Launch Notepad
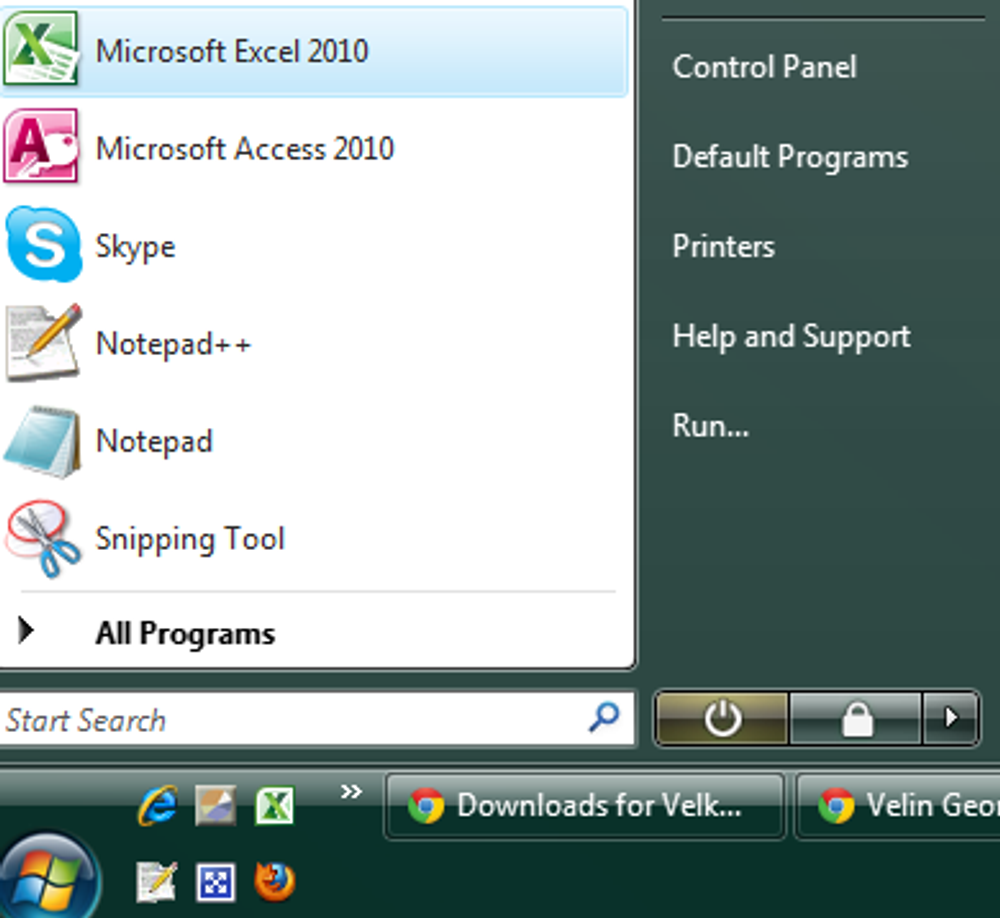 point(154,441)
